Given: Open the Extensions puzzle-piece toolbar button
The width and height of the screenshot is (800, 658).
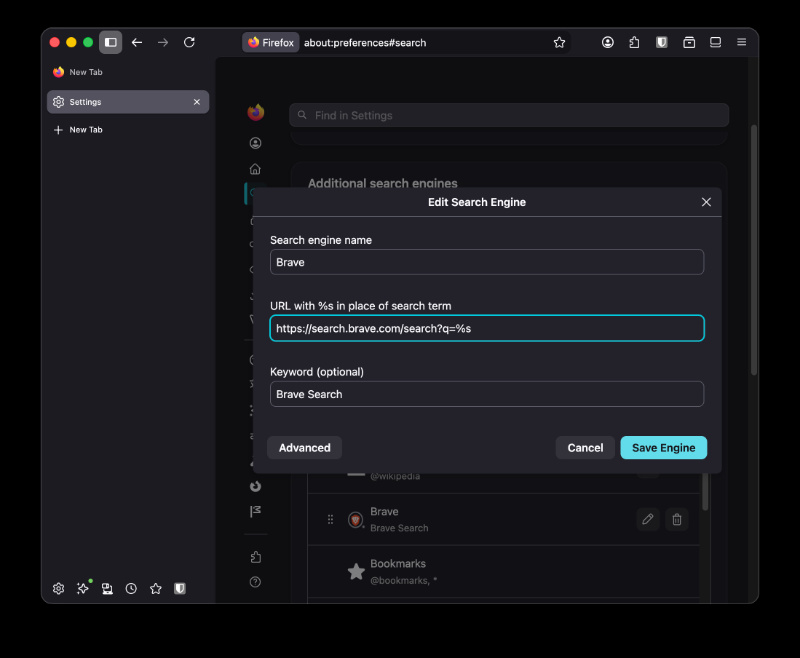Looking at the screenshot, I should 634,42.
